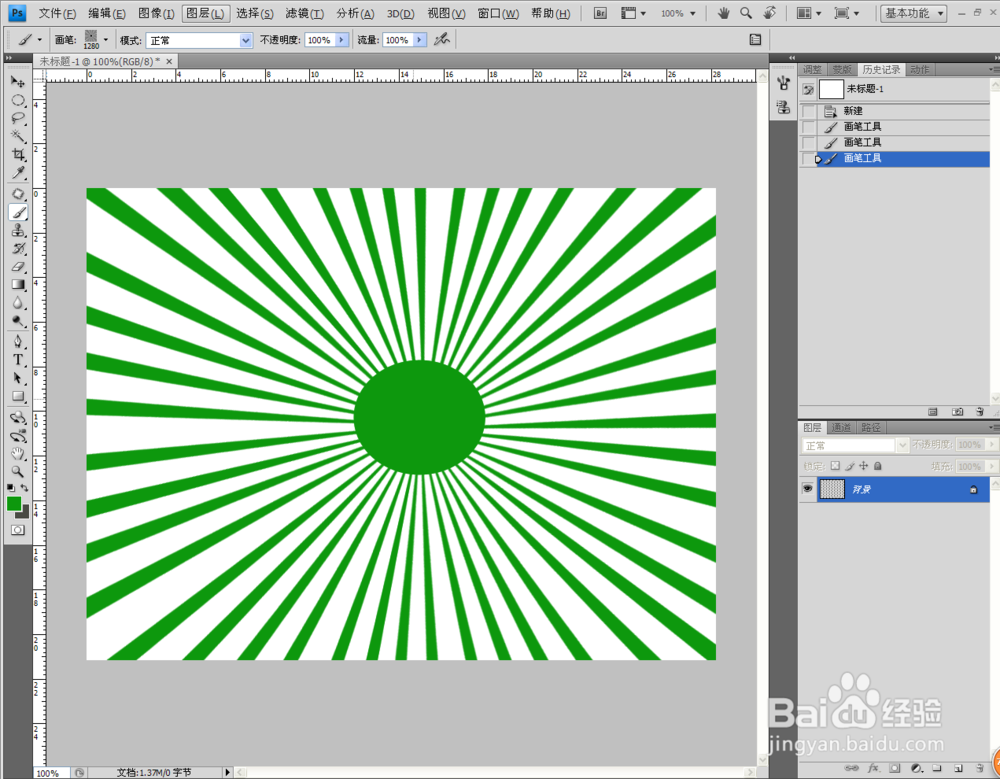
Task: Open the brush preset picker dropdown
Action: [x=106, y=40]
